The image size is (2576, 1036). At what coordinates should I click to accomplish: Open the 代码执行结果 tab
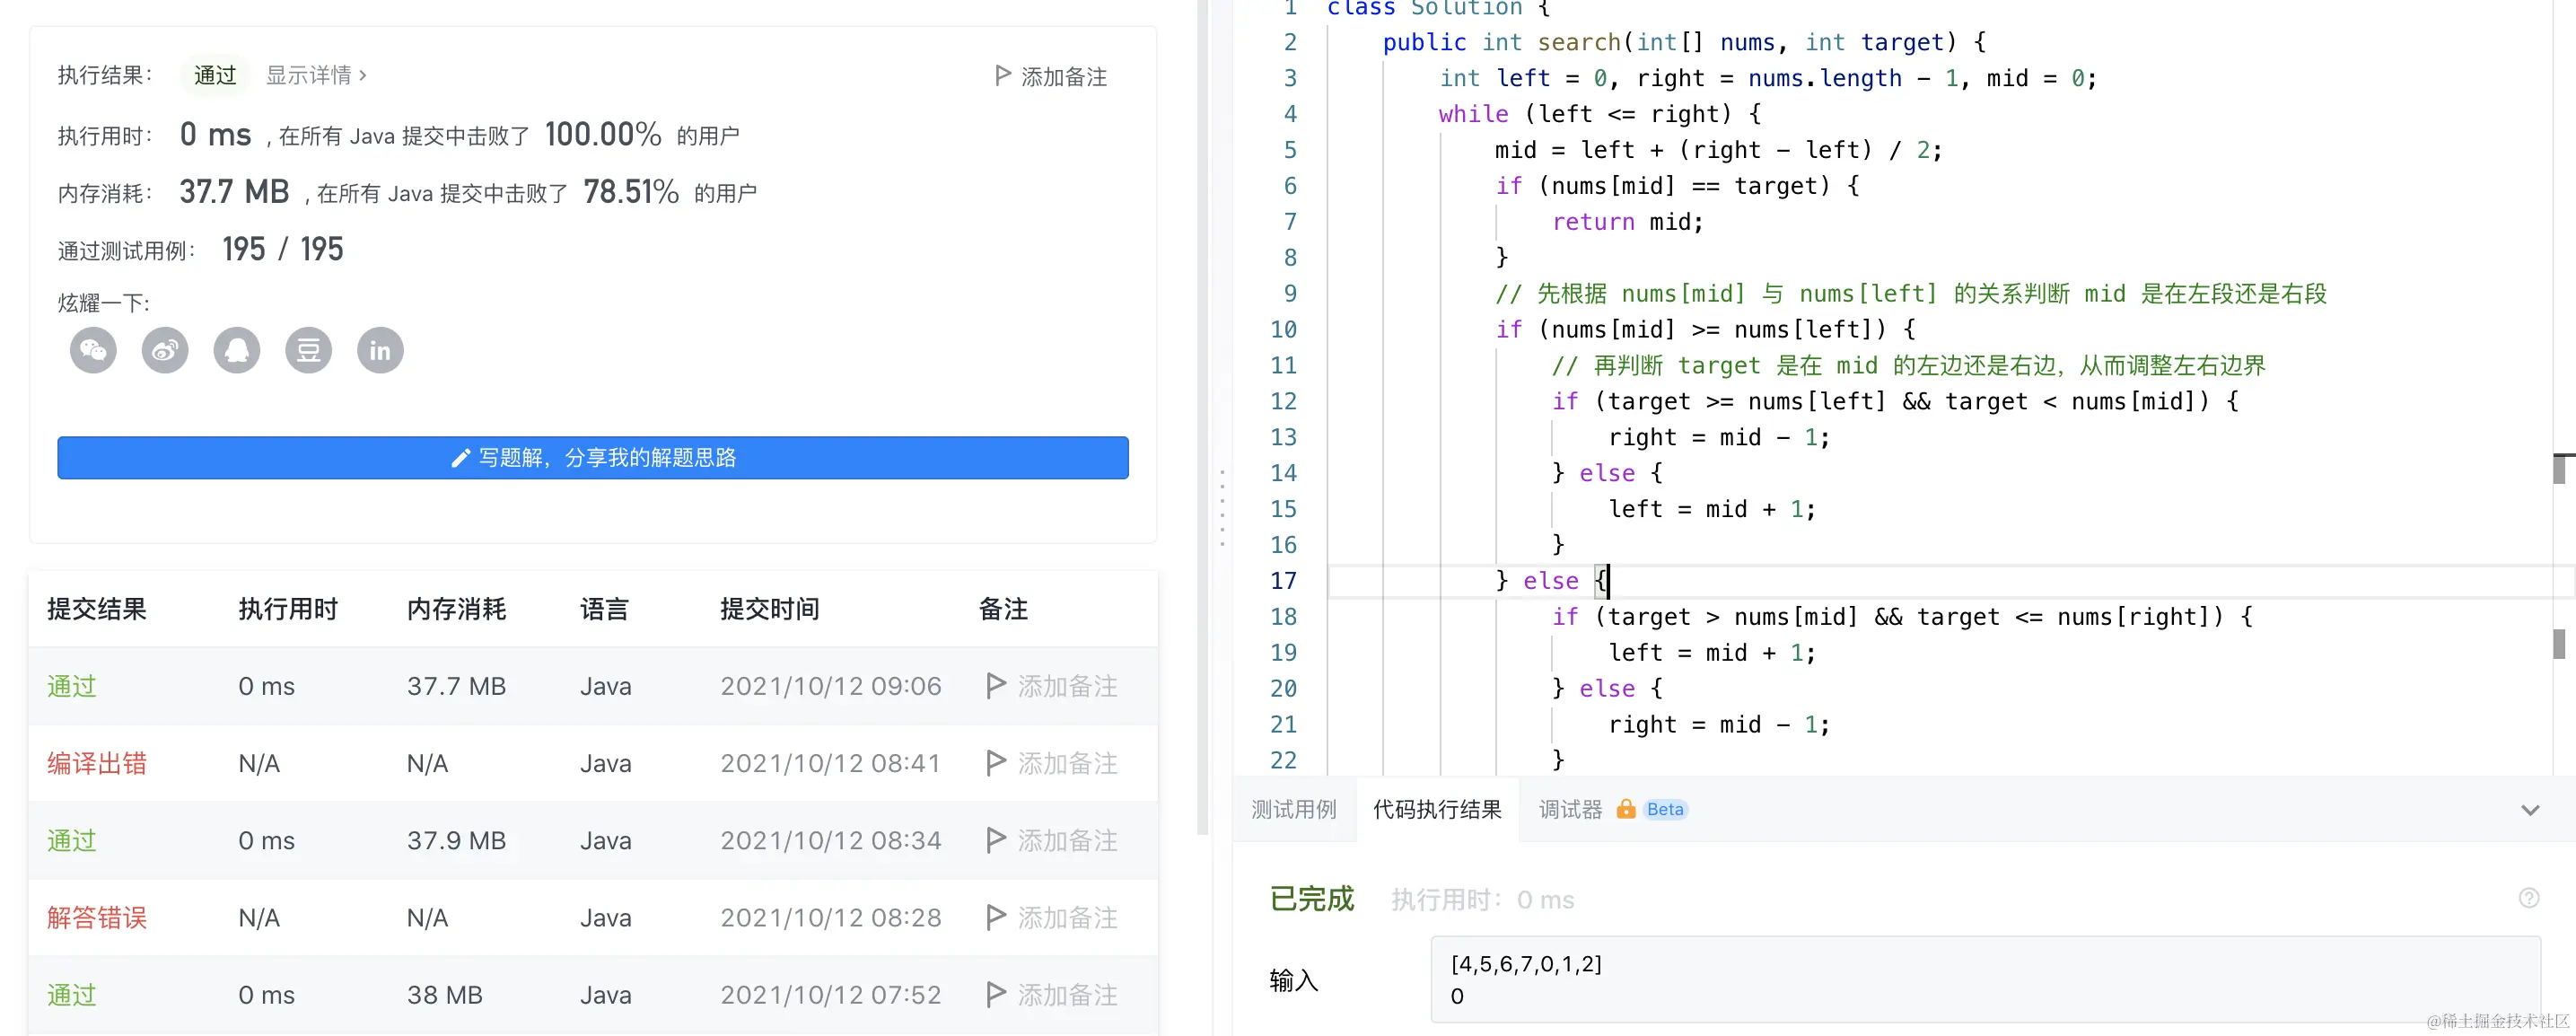pos(1437,809)
